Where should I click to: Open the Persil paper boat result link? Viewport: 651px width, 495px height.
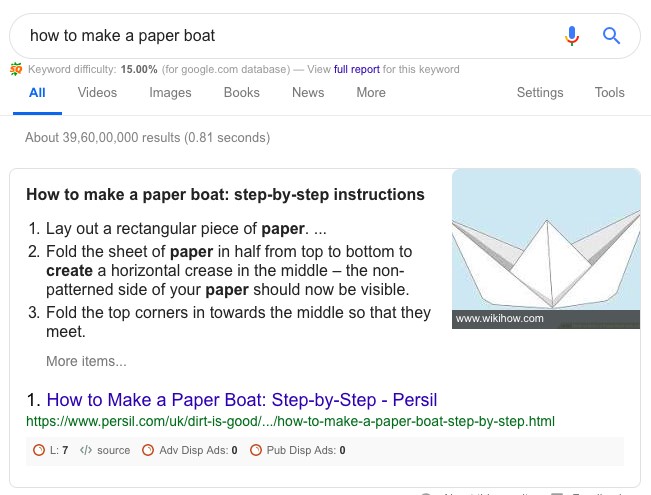(x=241, y=400)
